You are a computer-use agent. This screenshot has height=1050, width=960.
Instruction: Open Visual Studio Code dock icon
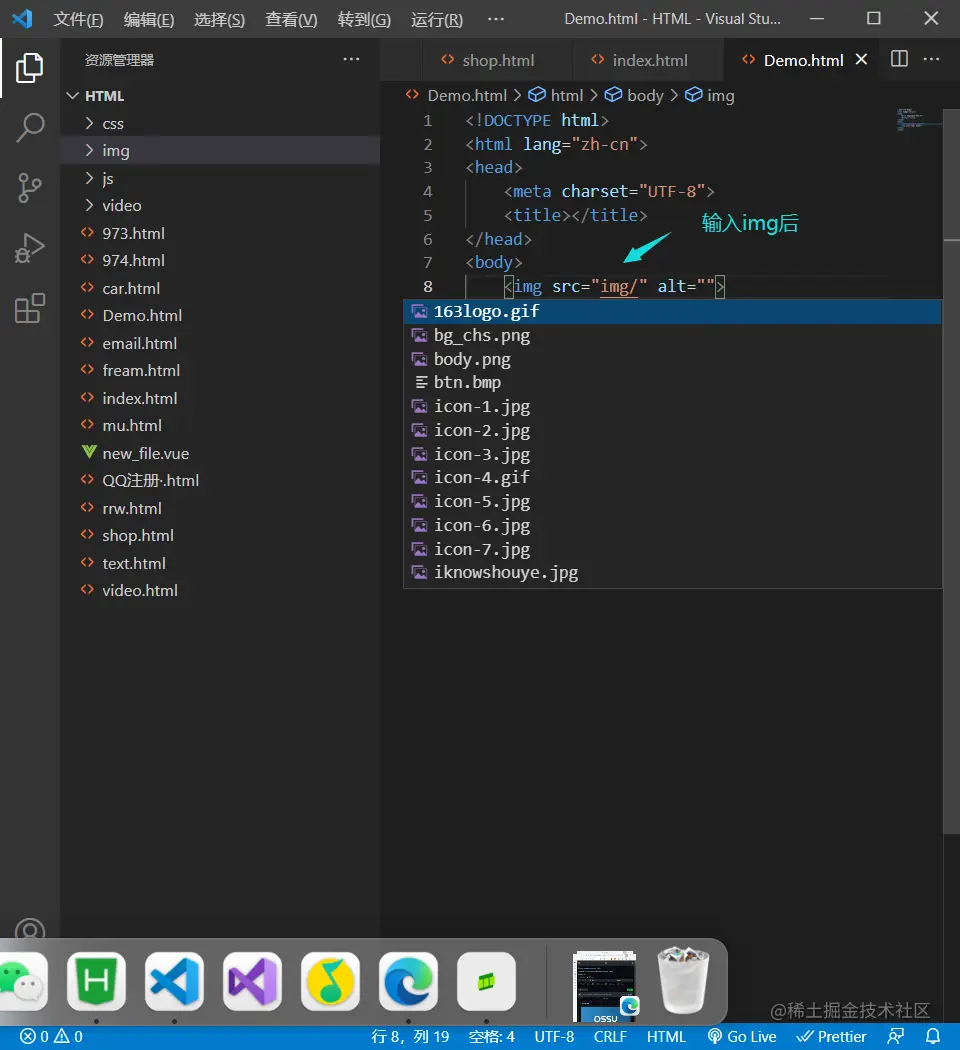coord(174,982)
